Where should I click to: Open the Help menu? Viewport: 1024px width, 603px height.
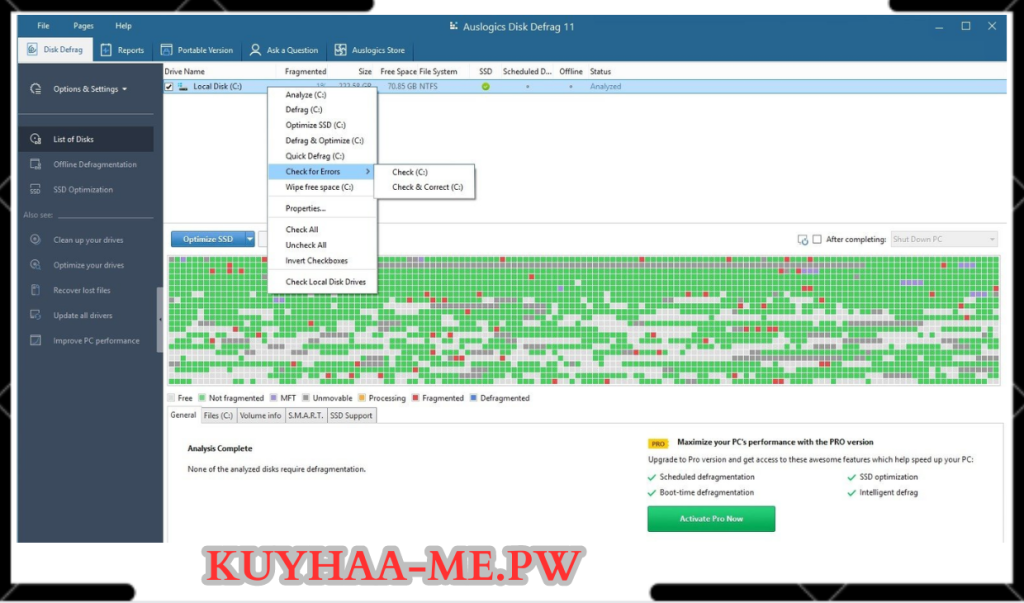[x=123, y=26]
